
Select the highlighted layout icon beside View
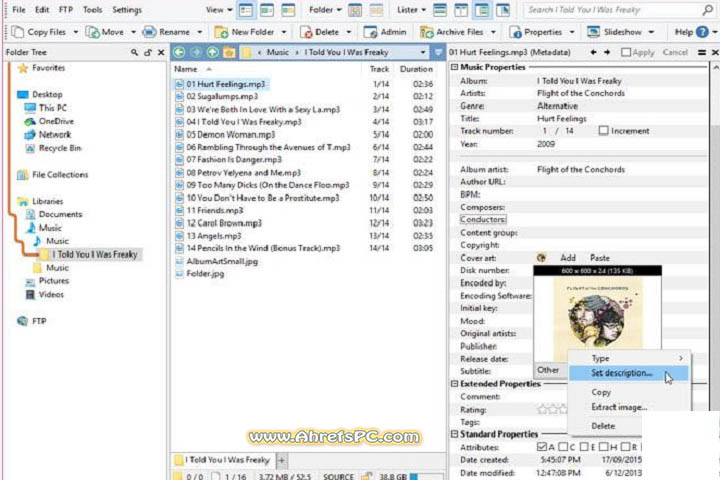pos(246,10)
